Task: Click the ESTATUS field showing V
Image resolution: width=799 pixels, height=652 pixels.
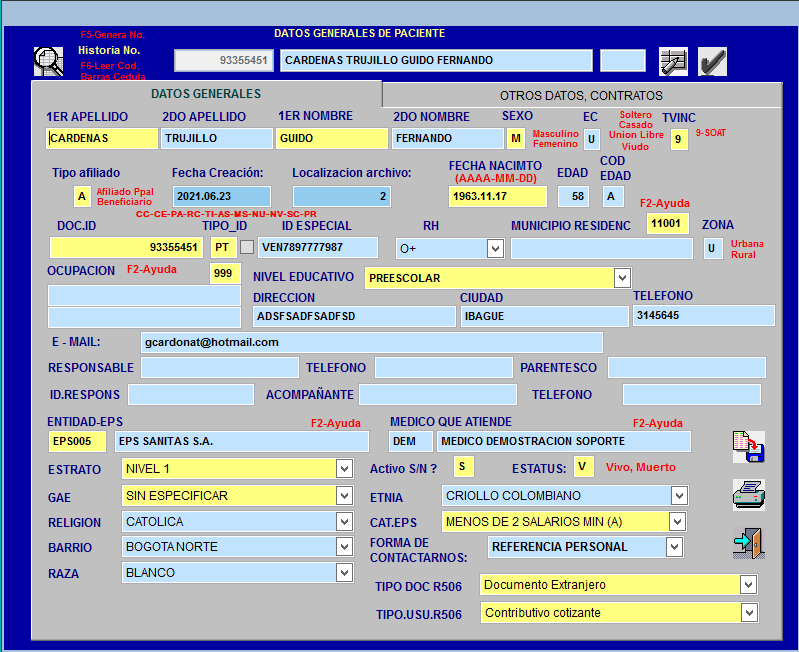Action: coord(583,467)
